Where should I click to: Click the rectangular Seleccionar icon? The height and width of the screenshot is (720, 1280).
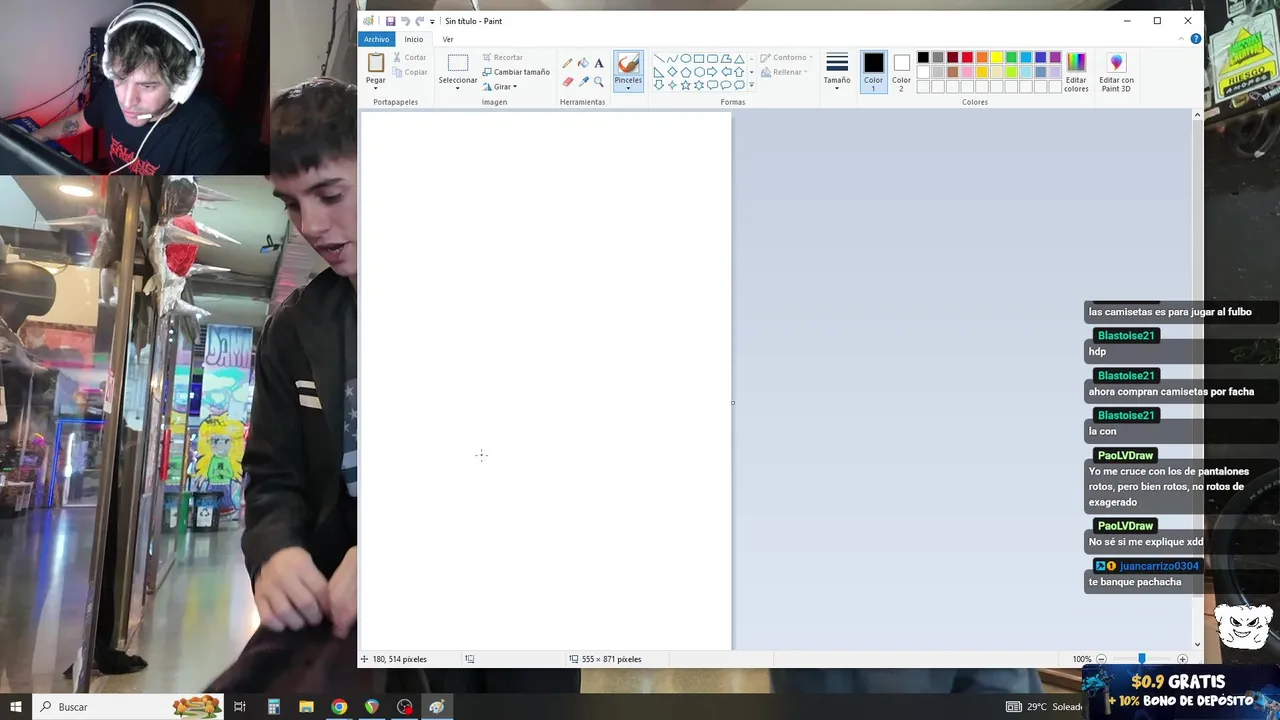point(458,63)
